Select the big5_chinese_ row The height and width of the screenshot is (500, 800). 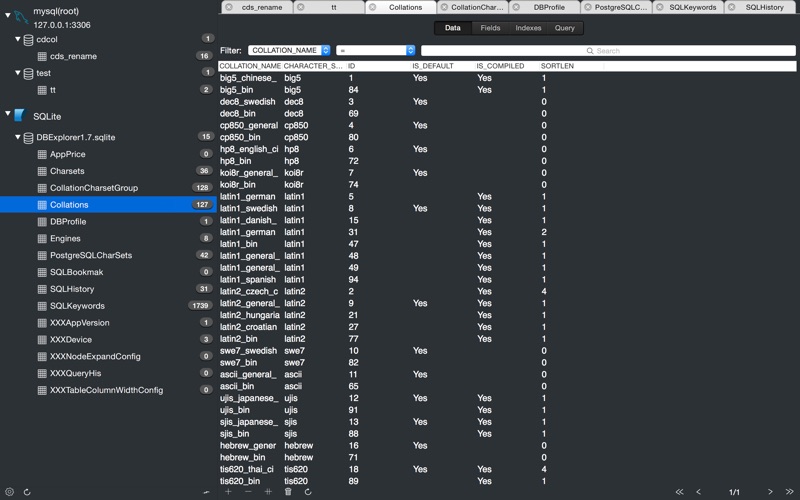click(507, 78)
